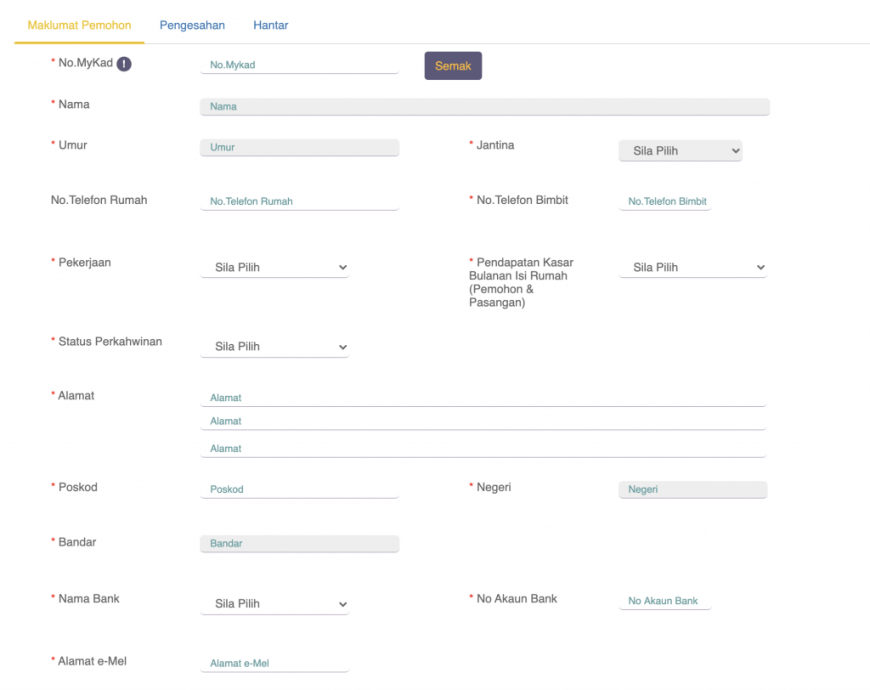Click the Bandar field
870x690 pixels.
pyautogui.click(x=299, y=544)
